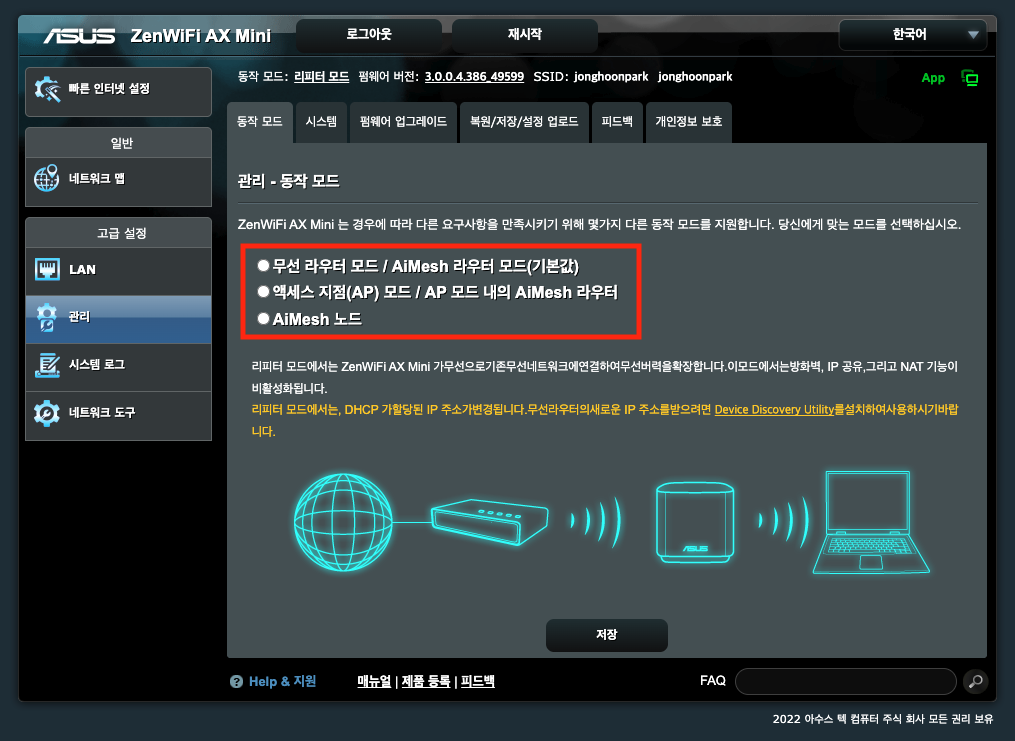The height and width of the screenshot is (741, 1015).
Task: Open the 제품 등록 footer link
Action: coord(426,681)
